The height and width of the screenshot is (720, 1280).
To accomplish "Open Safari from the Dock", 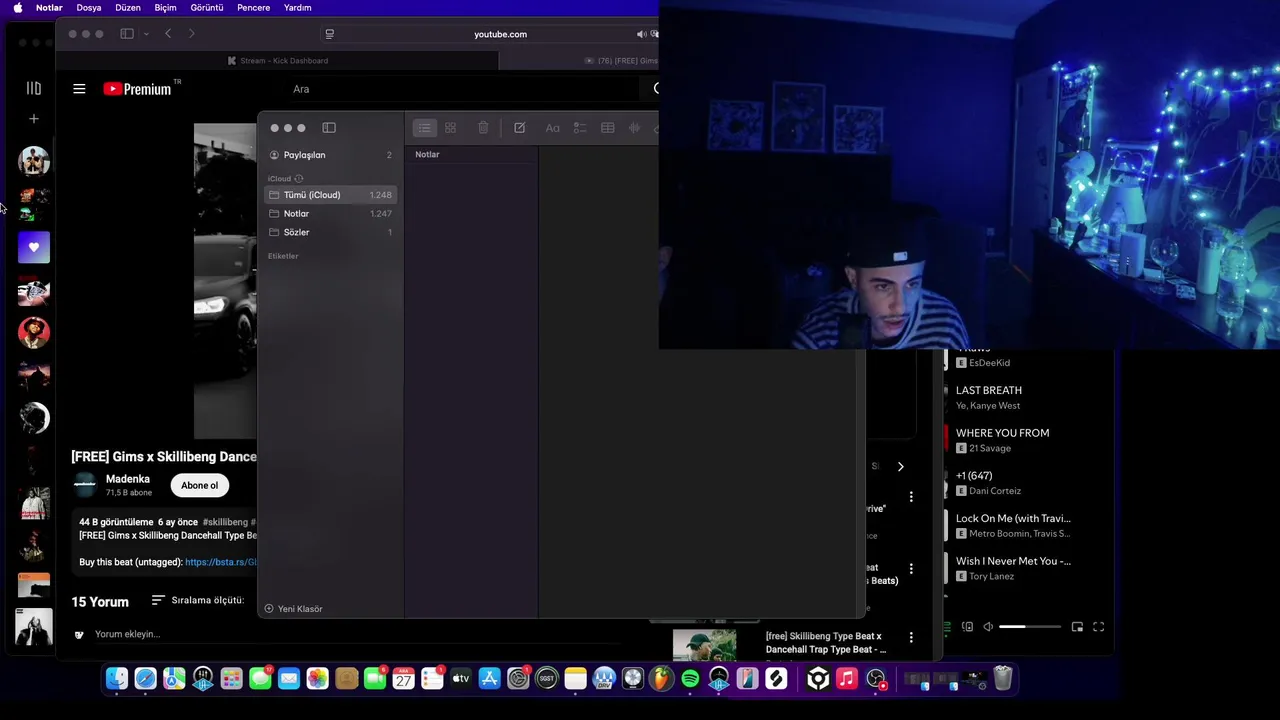I will (145, 679).
